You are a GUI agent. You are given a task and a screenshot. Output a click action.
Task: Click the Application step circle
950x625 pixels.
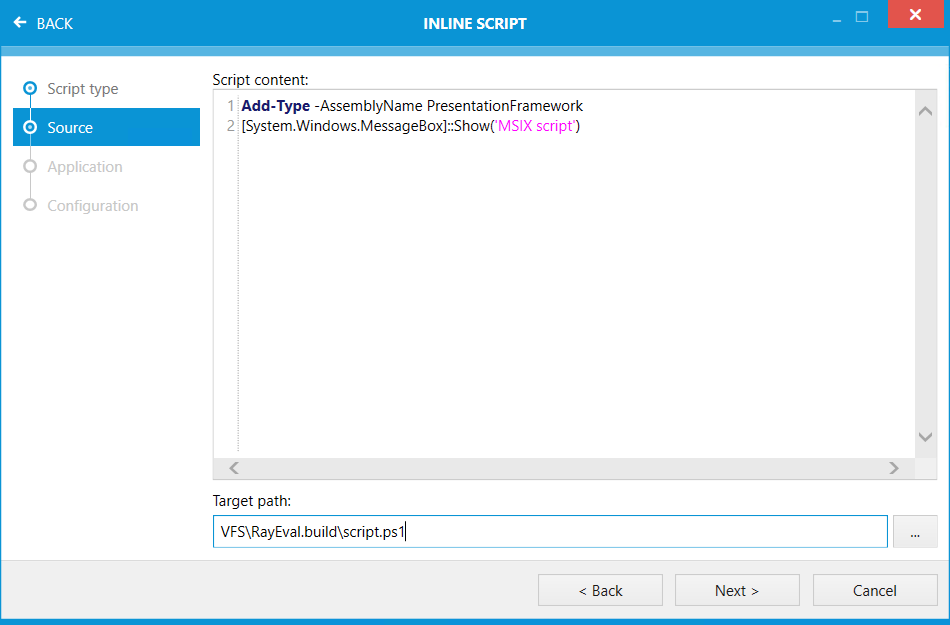click(x=29, y=166)
